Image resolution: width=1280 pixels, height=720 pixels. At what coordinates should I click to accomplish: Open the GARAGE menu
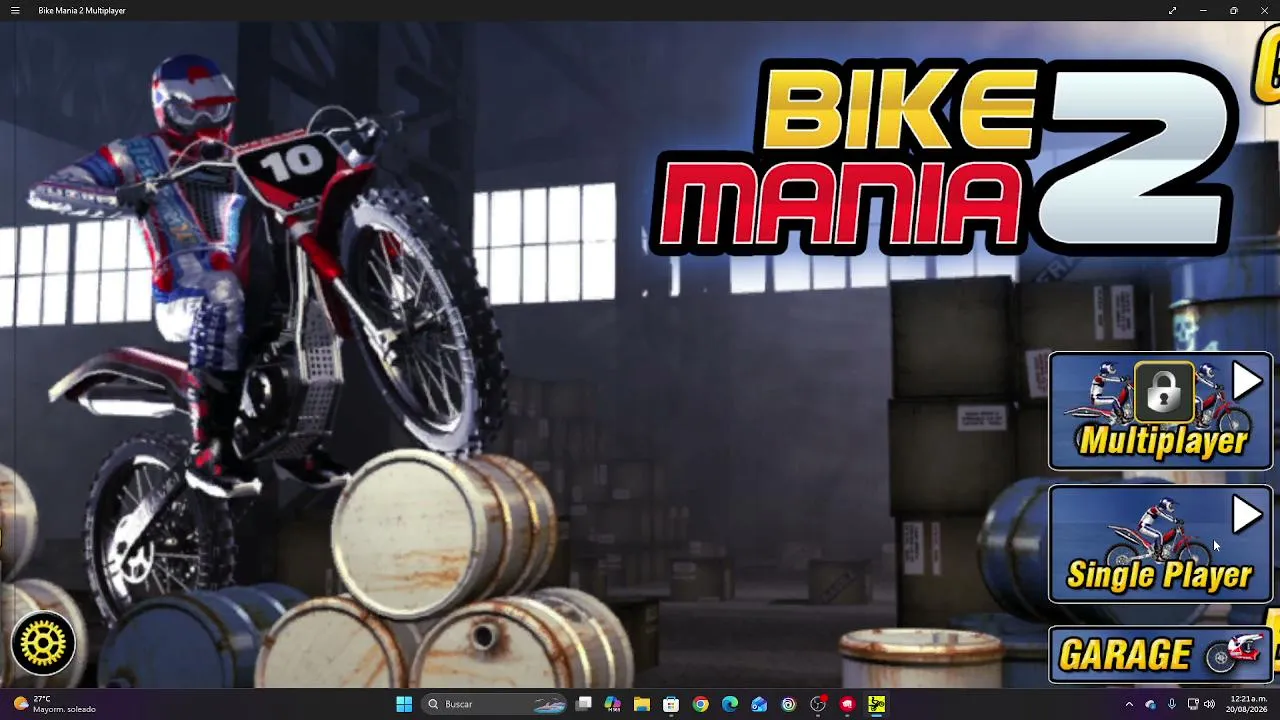click(1160, 655)
